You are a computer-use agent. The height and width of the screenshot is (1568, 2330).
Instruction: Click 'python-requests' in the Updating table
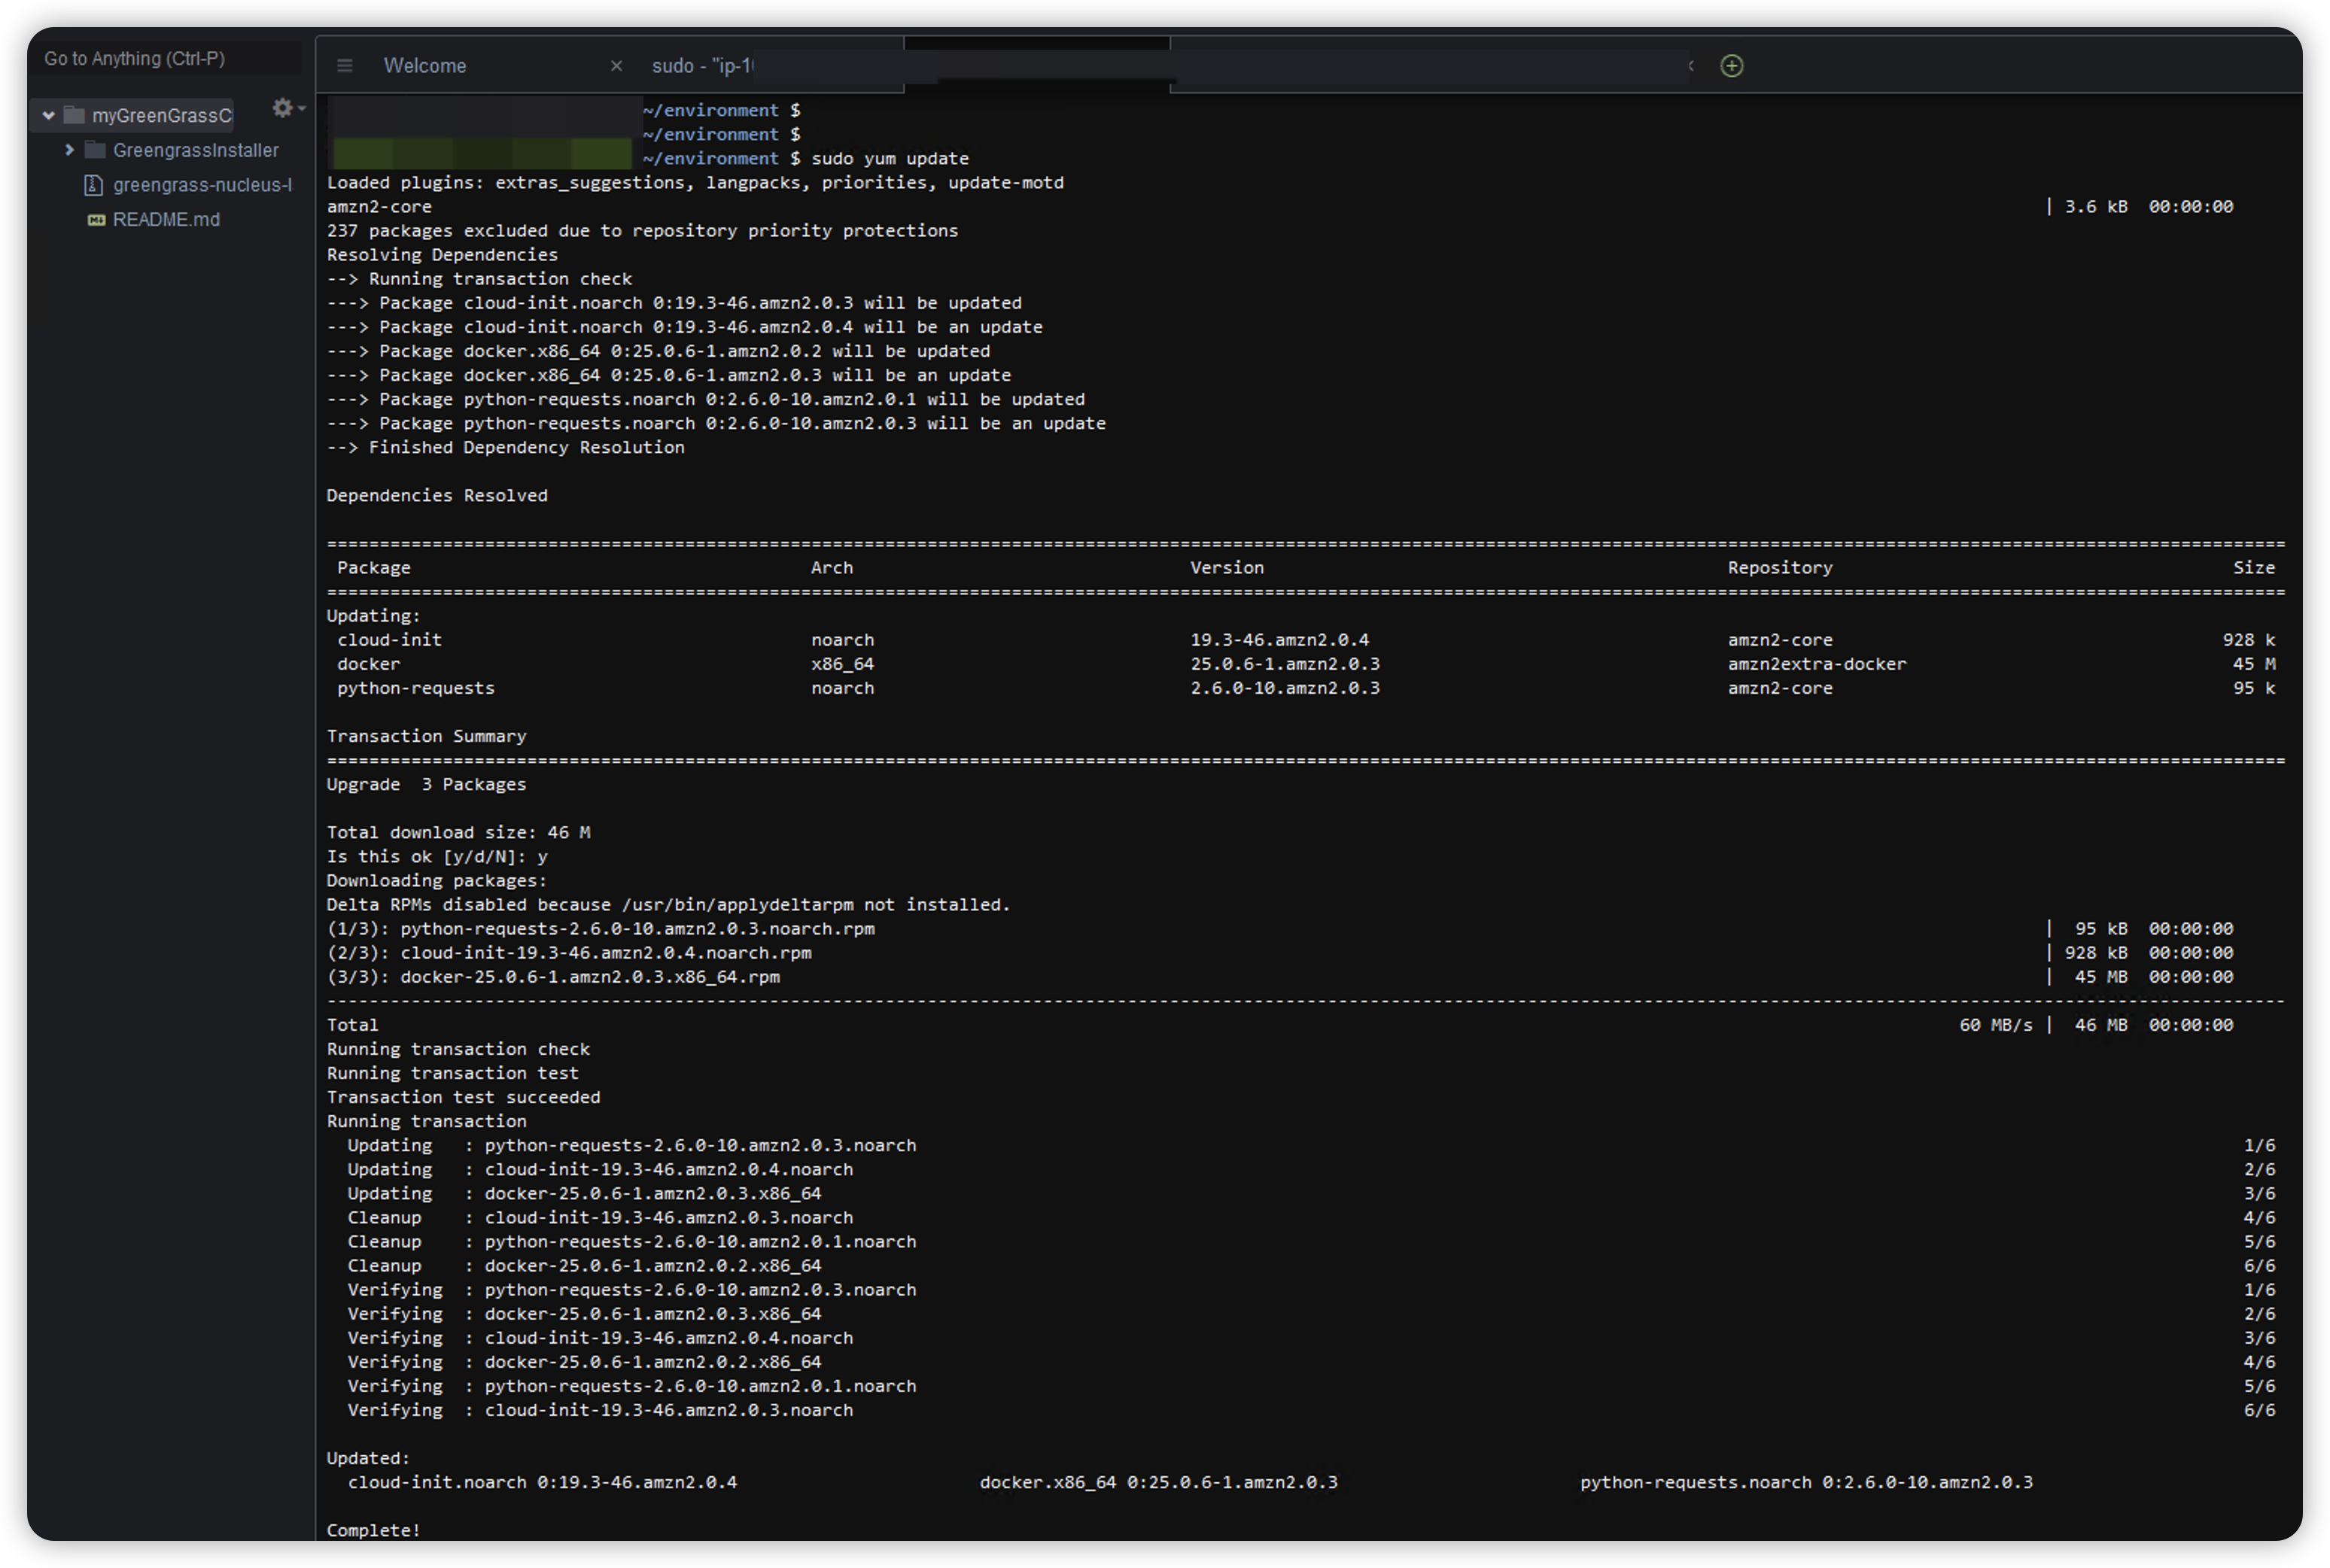point(416,688)
